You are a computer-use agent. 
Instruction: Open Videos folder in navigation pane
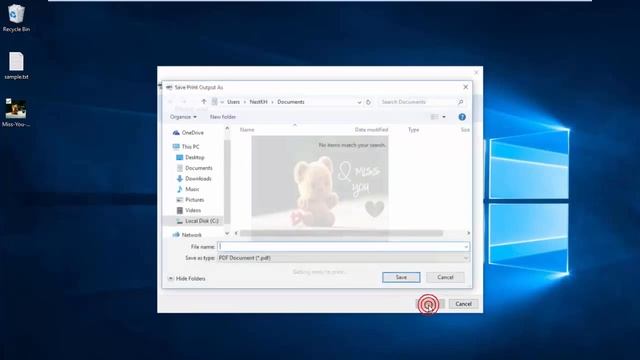click(x=193, y=210)
